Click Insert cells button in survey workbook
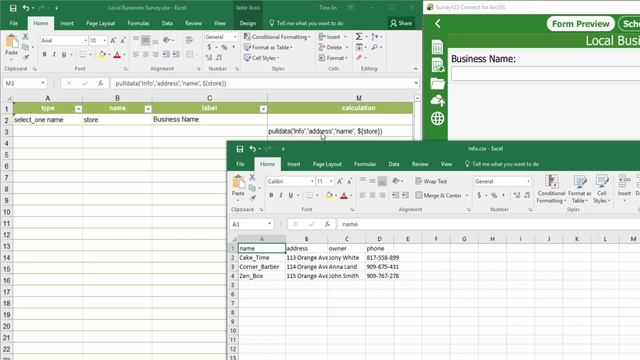Image resolution: width=640 pixels, height=360 pixels. tap(333, 37)
